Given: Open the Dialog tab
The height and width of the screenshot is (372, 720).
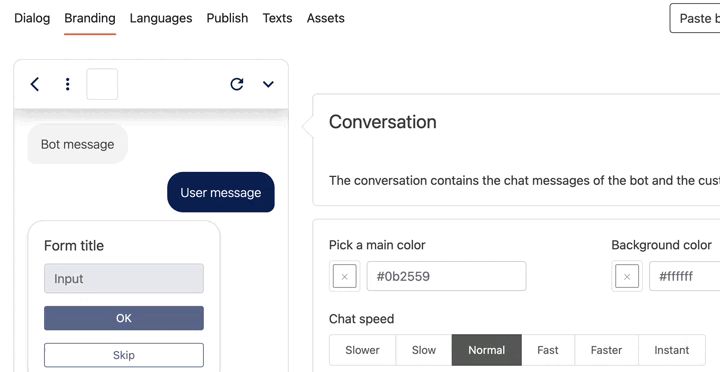Looking at the screenshot, I should click(x=32, y=18).
